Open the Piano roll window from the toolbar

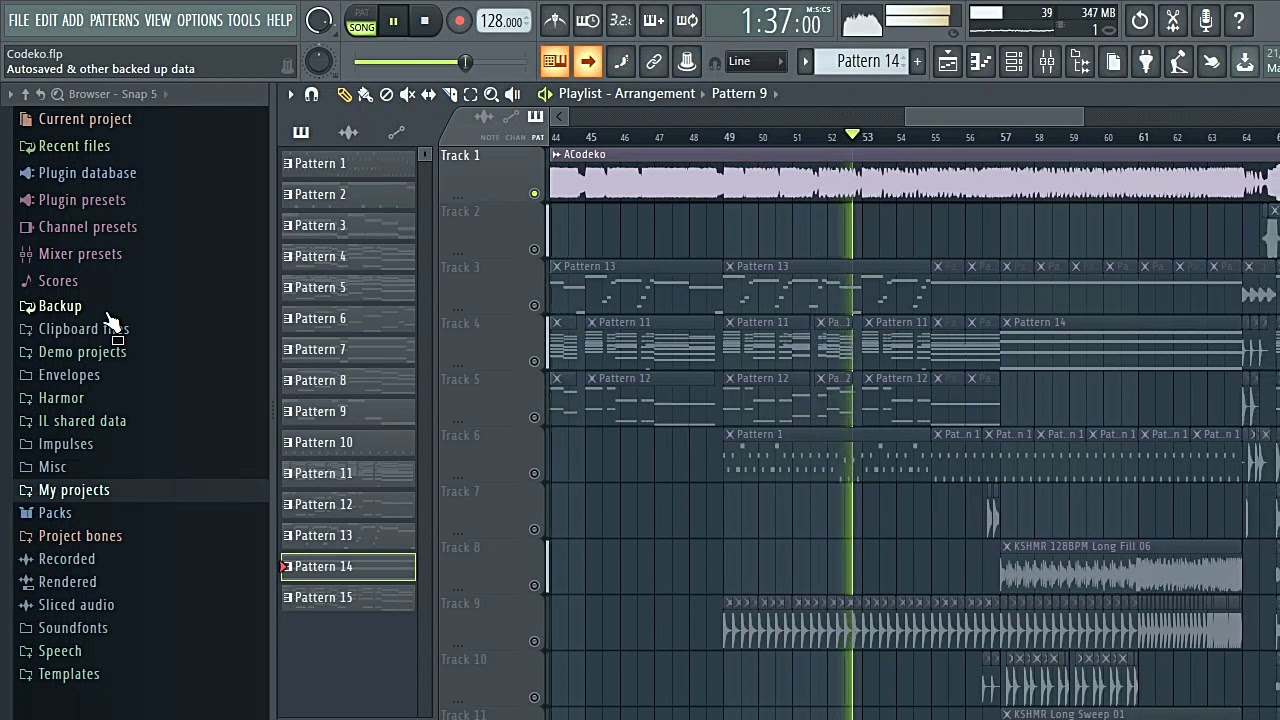(x=981, y=62)
